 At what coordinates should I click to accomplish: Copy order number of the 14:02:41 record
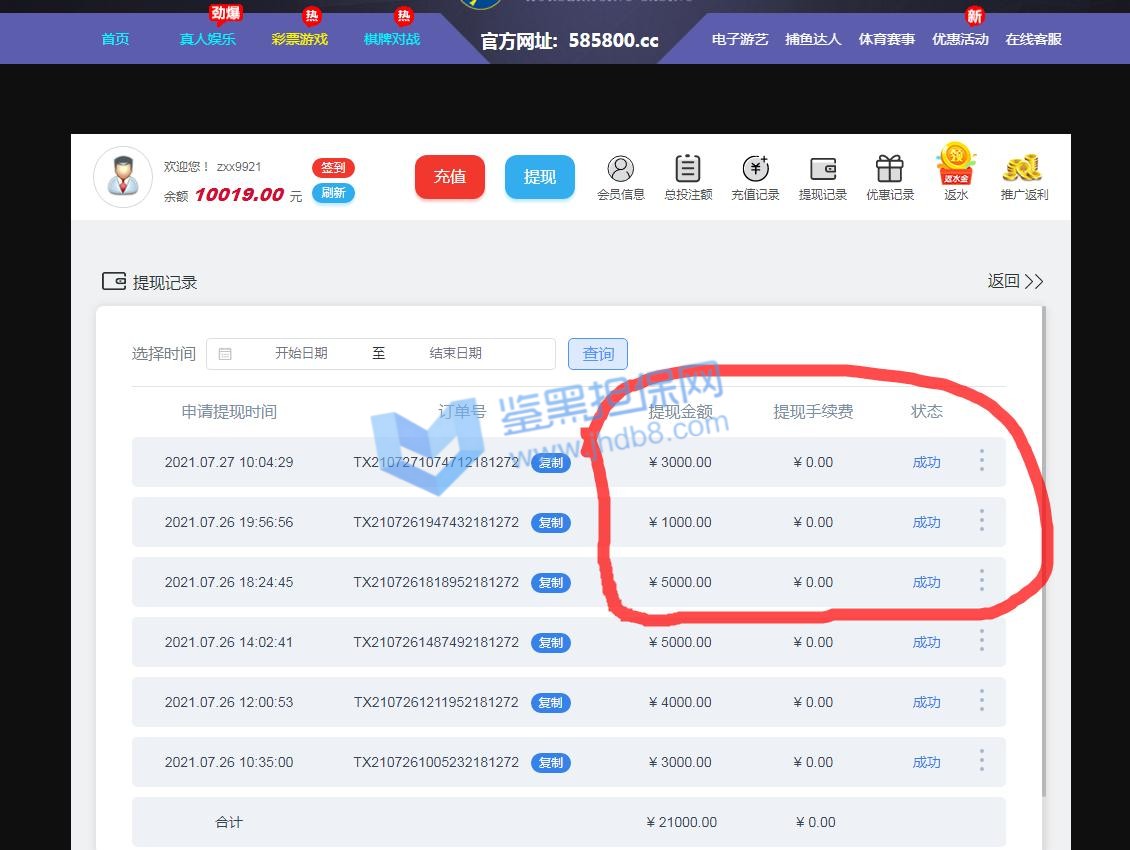551,643
